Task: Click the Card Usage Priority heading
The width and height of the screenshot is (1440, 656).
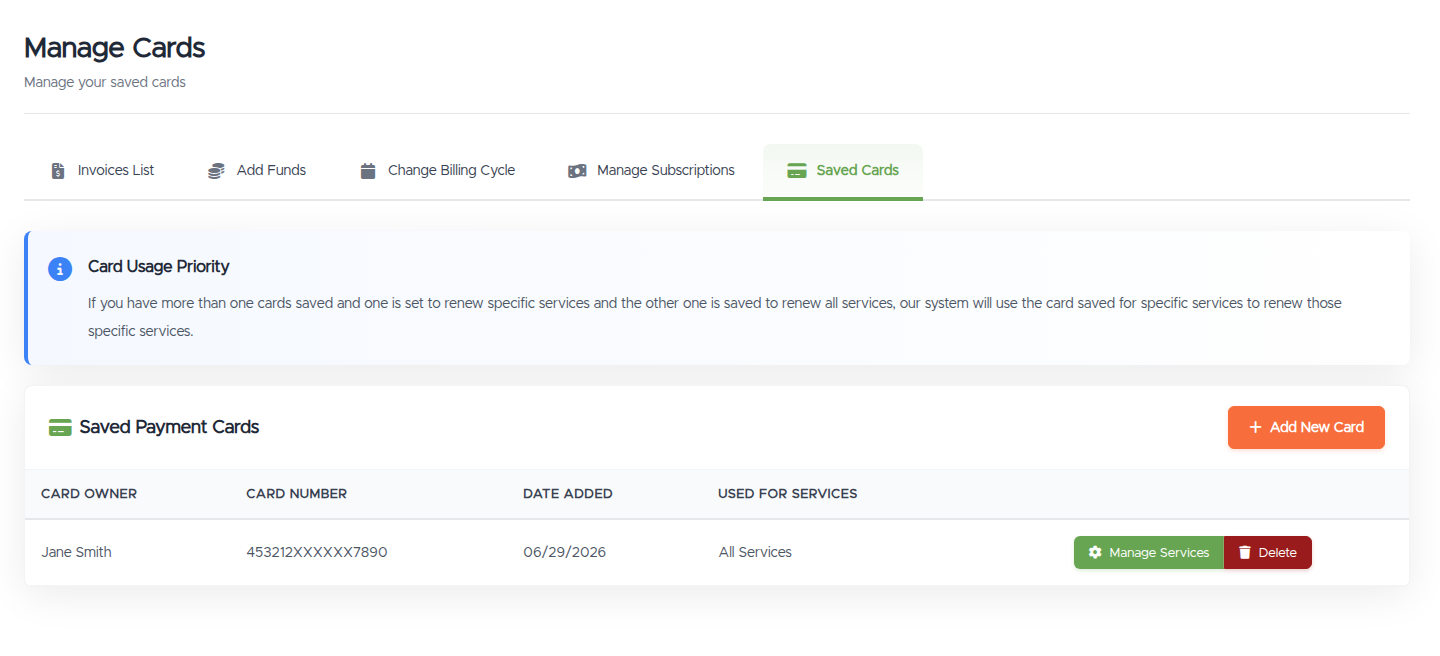Action: click(159, 267)
